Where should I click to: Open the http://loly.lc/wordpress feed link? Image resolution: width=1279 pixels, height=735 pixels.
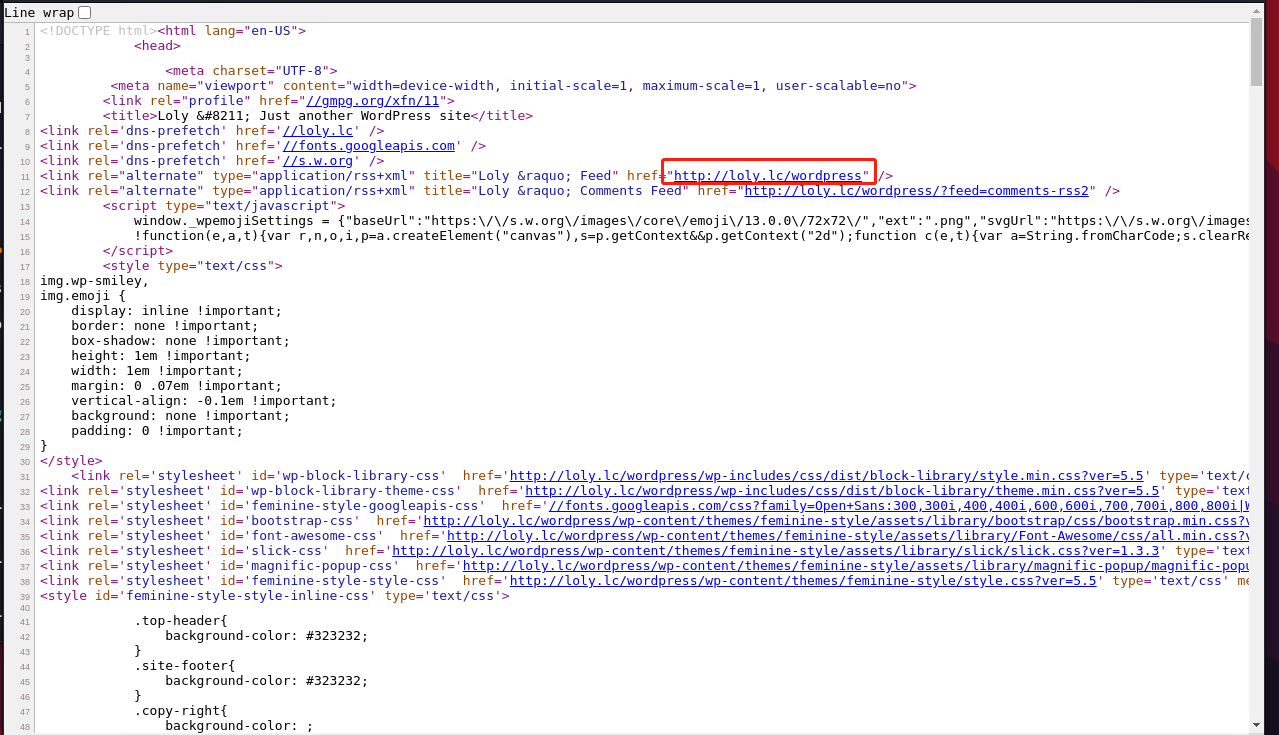click(768, 176)
